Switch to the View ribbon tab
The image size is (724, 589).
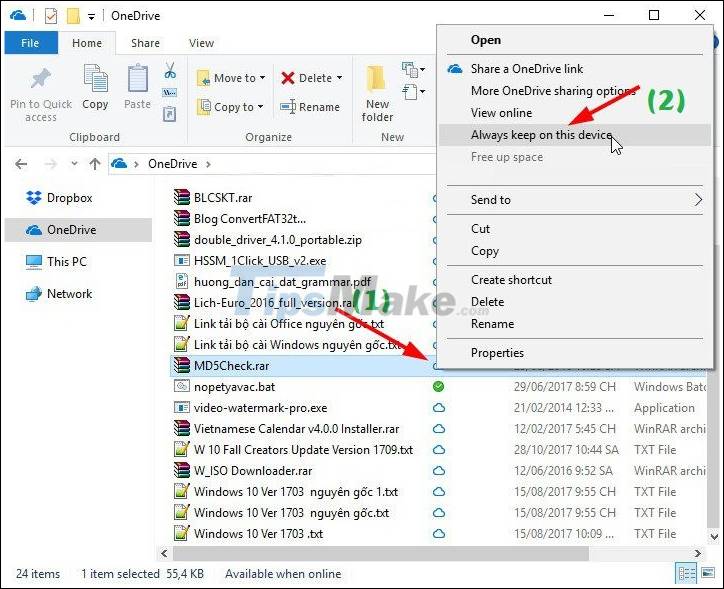point(201,43)
